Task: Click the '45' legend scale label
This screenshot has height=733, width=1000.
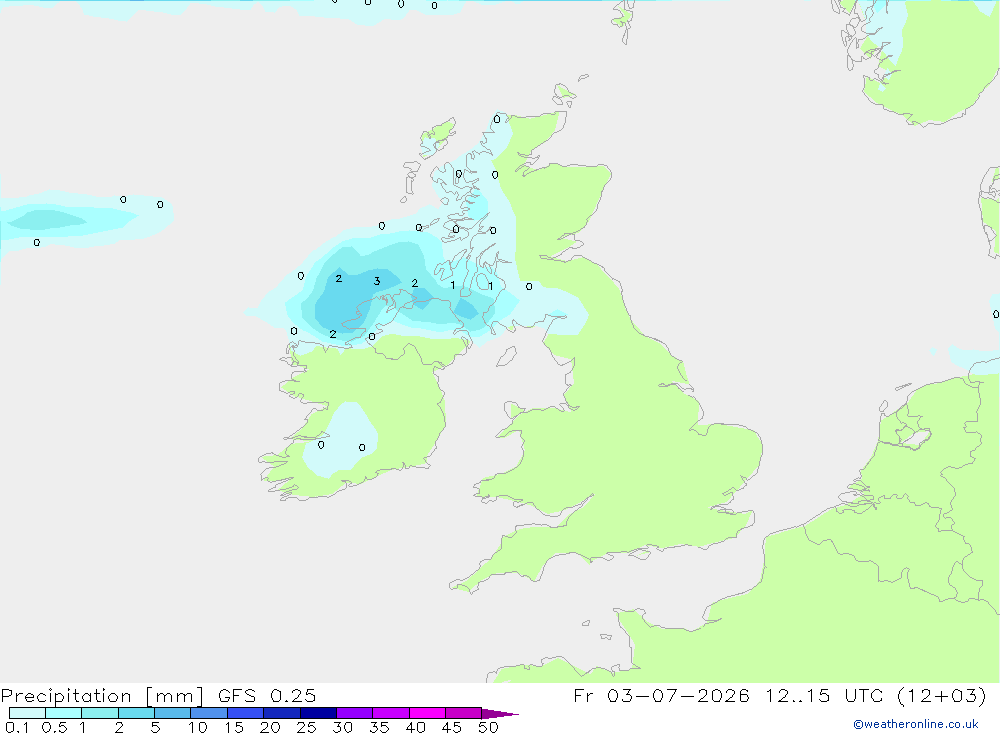Action: coord(452,727)
